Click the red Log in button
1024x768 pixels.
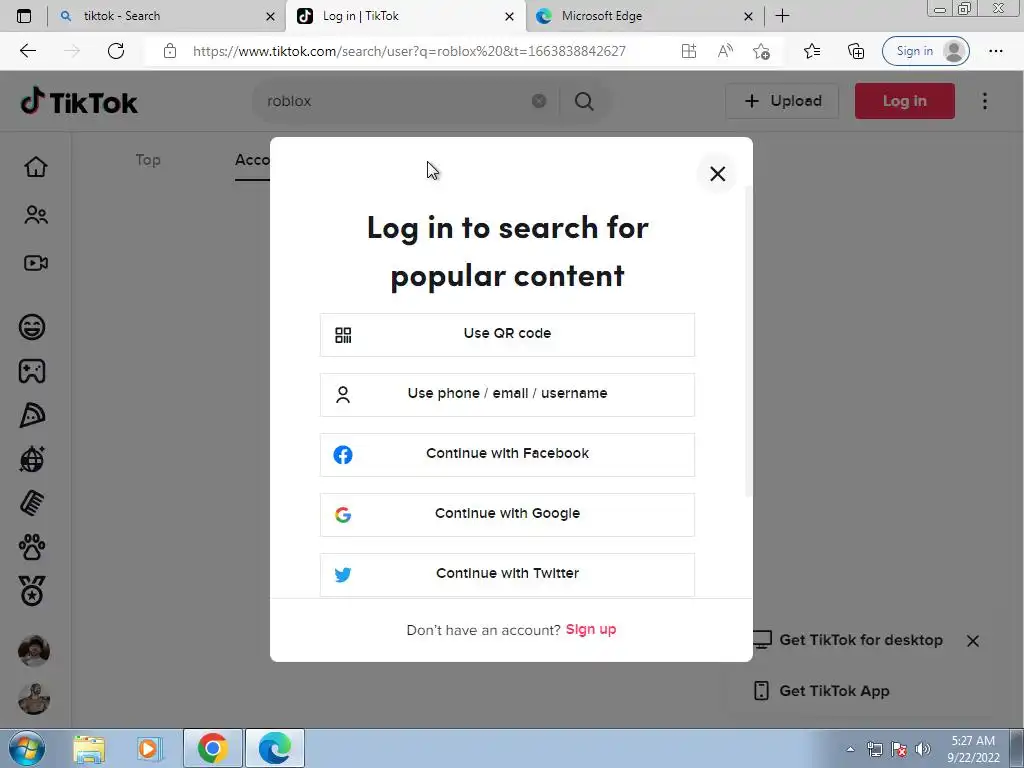904,101
